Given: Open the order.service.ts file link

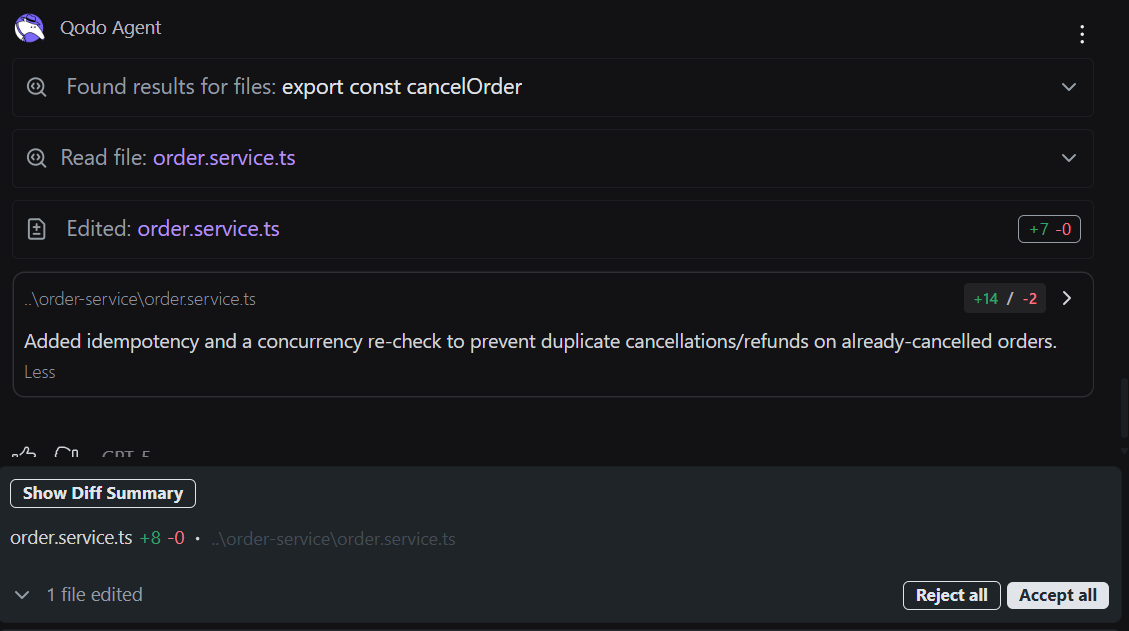Looking at the screenshot, I should click(224, 158).
